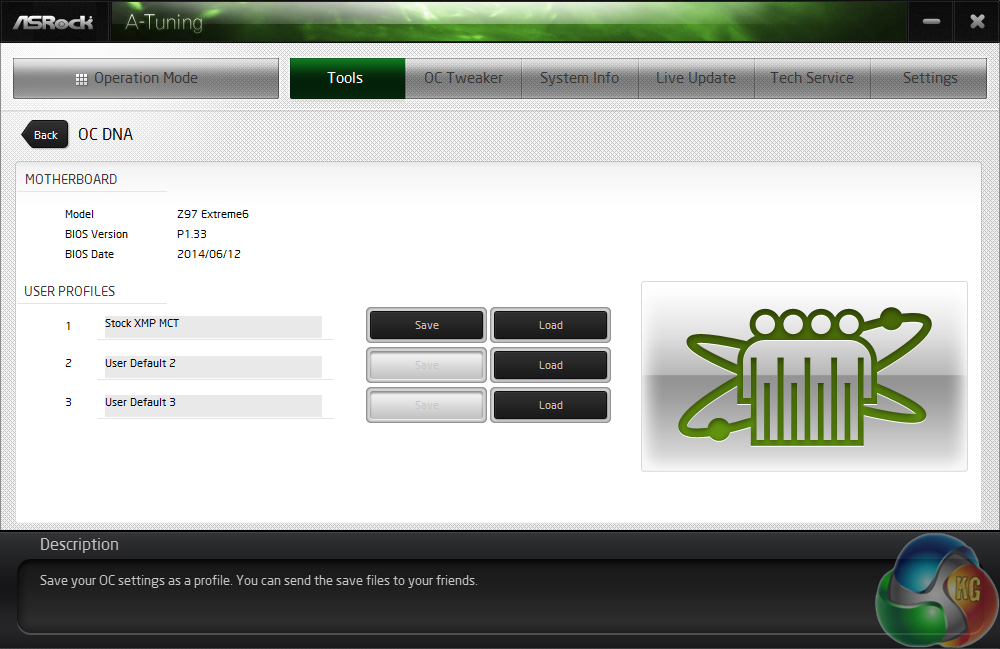Switch to the Tools tab
The height and width of the screenshot is (649, 1000).
(347, 78)
